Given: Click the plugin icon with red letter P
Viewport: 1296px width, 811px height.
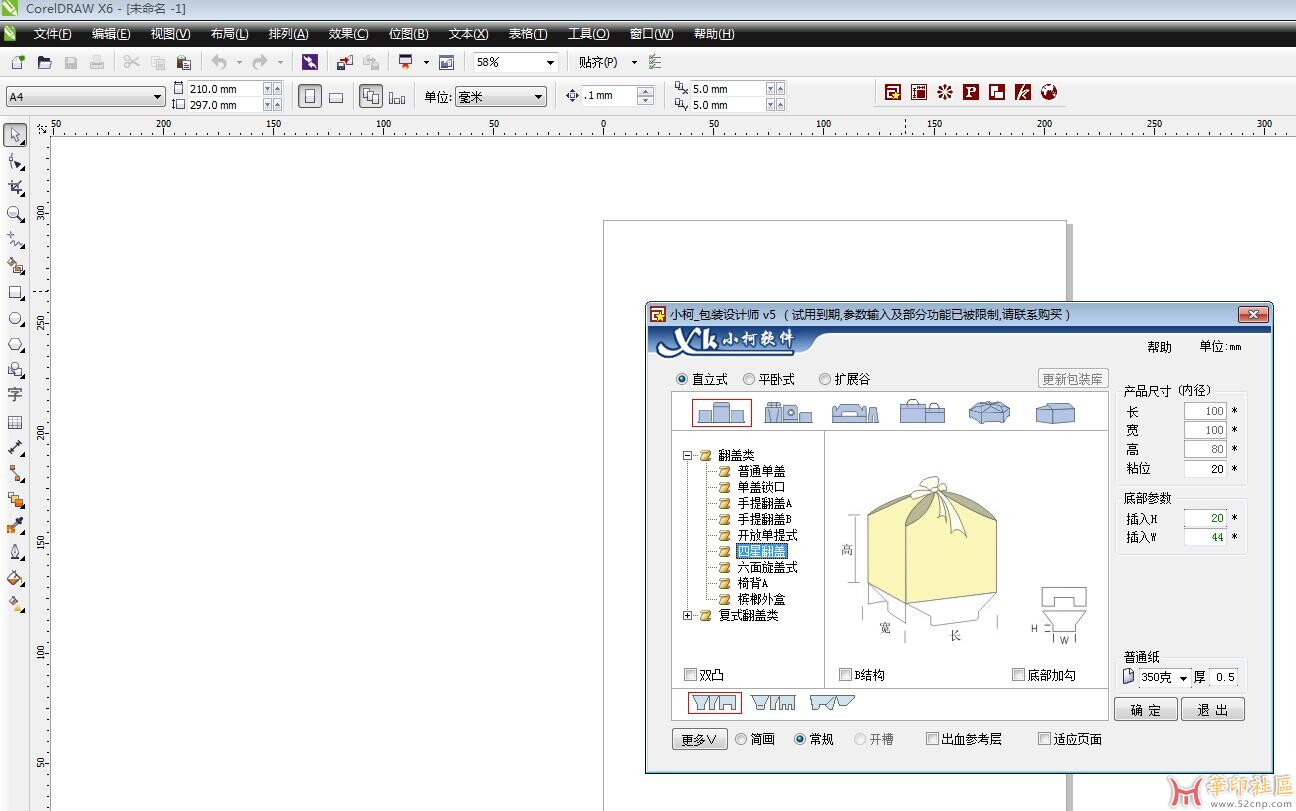Looking at the screenshot, I should pyautogui.click(x=970, y=92).
